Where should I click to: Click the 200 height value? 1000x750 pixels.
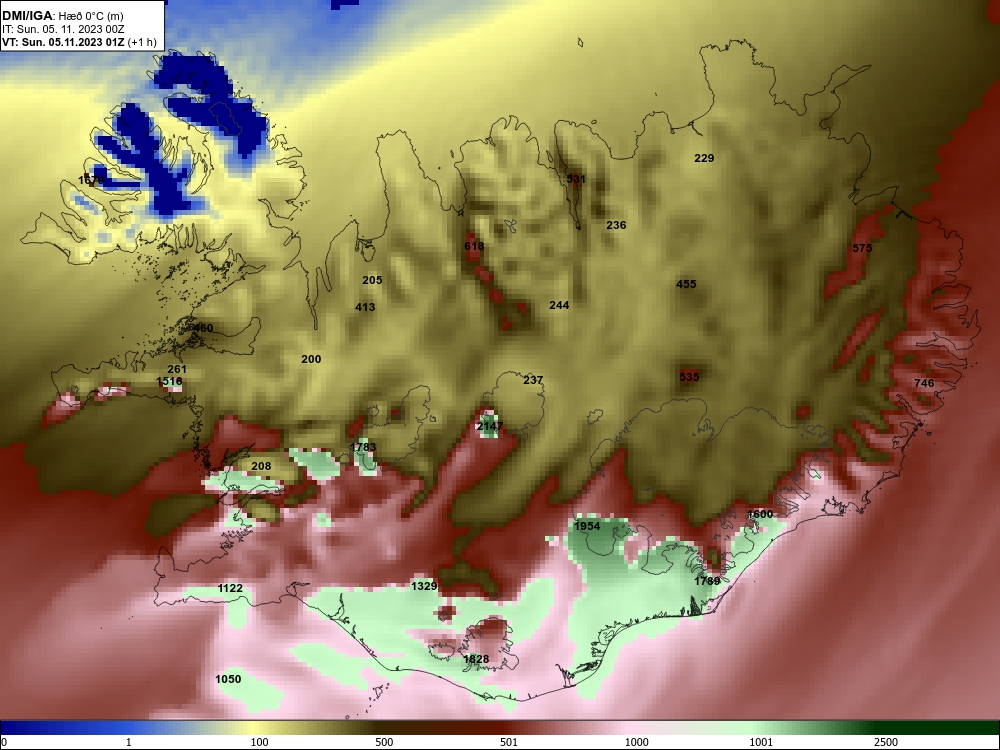click(x=311, y=360)
